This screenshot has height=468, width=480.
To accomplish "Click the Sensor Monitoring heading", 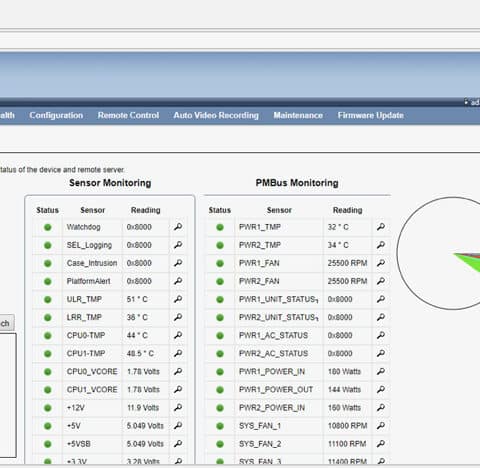I will pyautogui.click(x=110, y=183).
